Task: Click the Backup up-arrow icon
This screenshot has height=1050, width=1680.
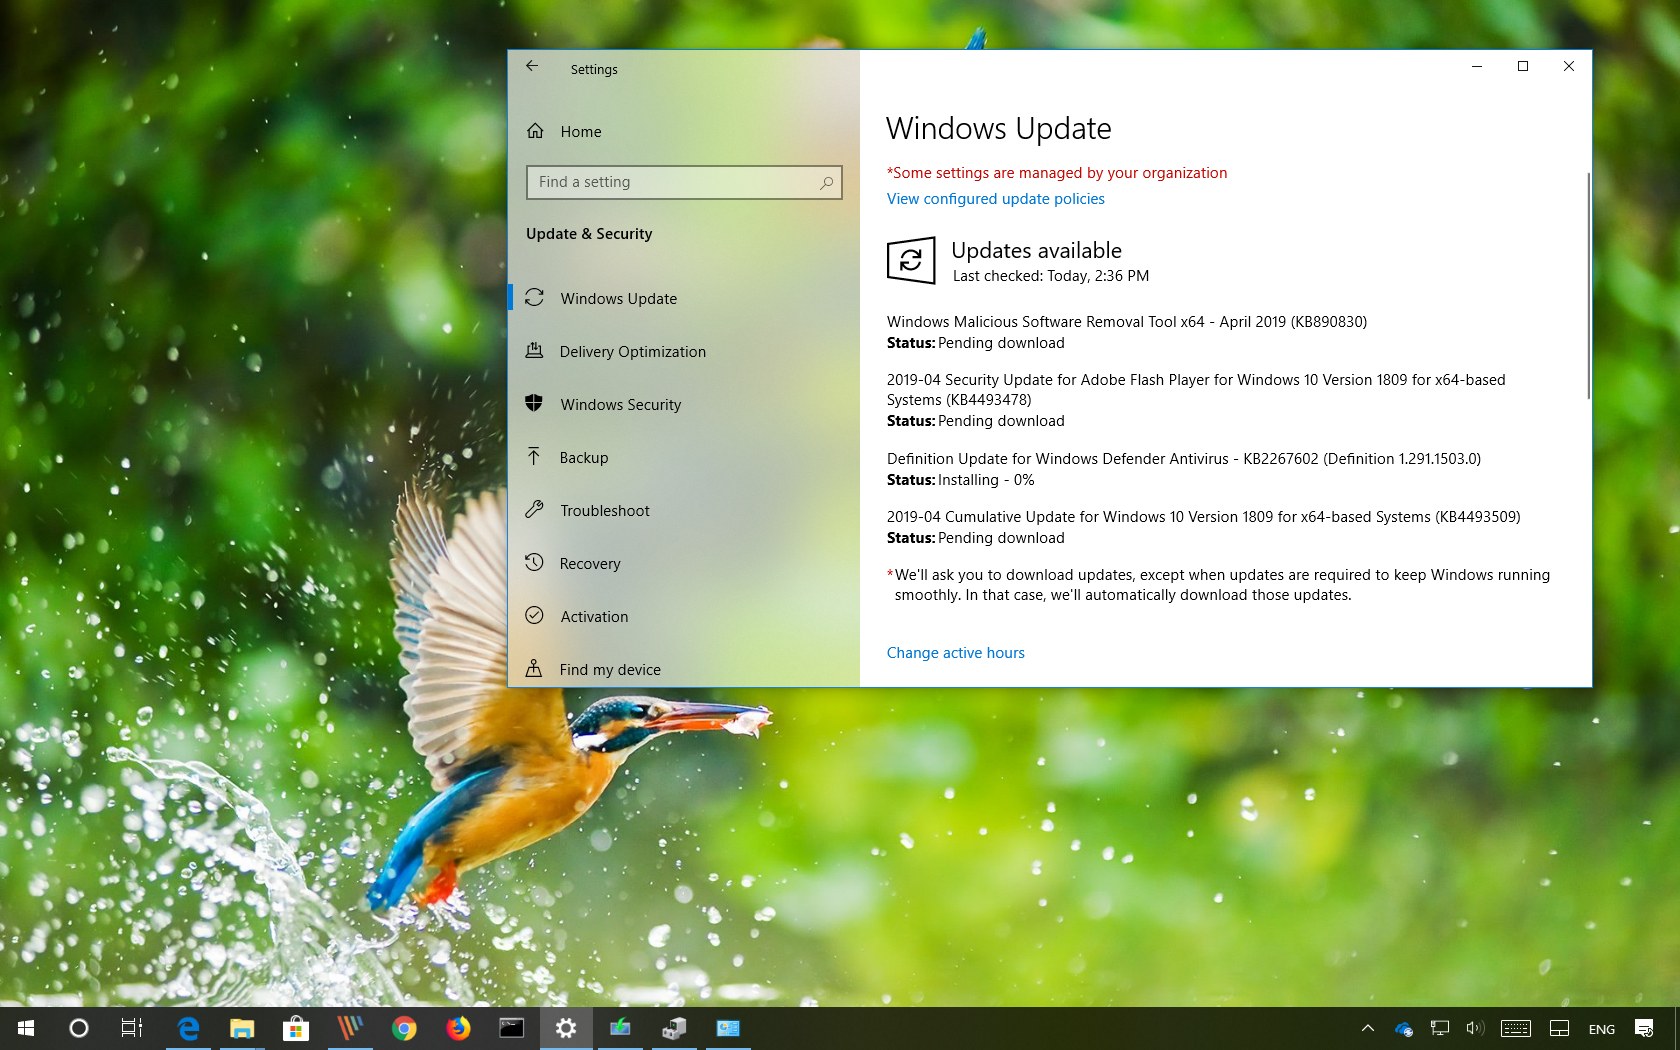Action: pos(535,456)
